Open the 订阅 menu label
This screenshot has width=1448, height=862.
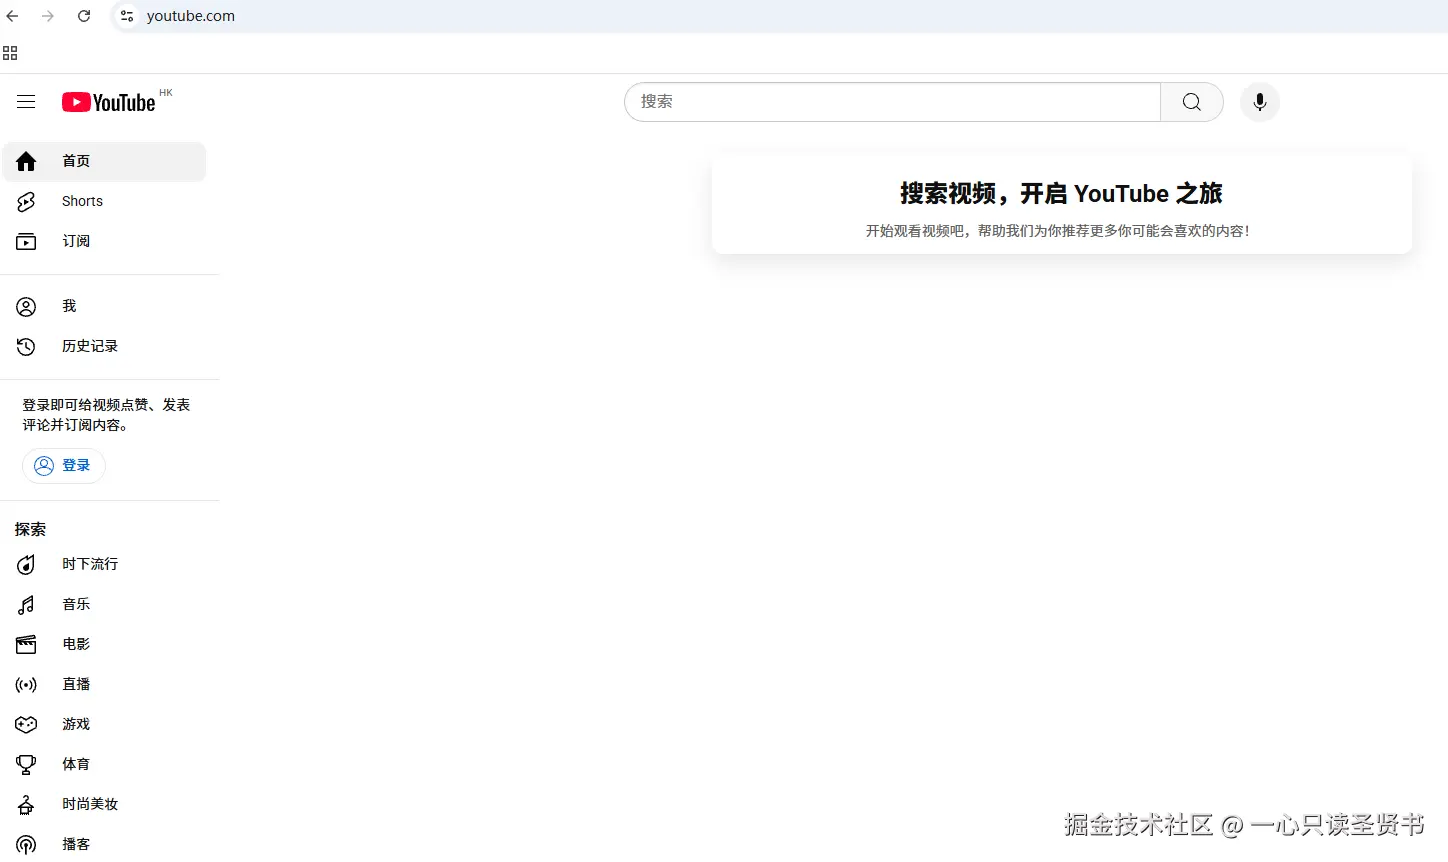tap(76, 241)
